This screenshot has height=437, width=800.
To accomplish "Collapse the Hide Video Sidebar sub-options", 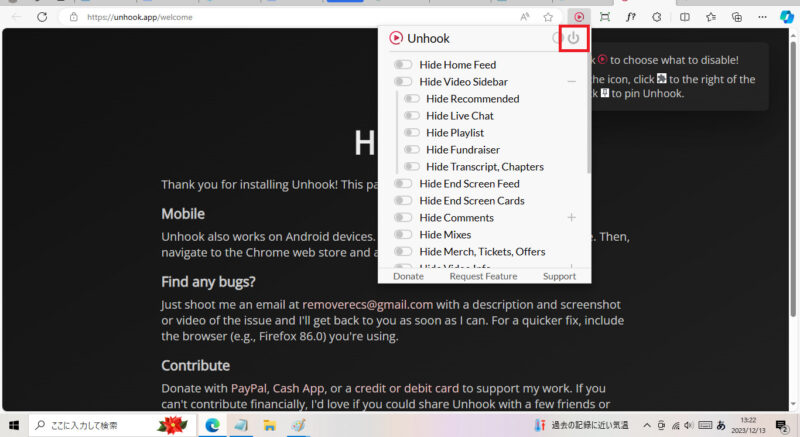I will 571,82.
